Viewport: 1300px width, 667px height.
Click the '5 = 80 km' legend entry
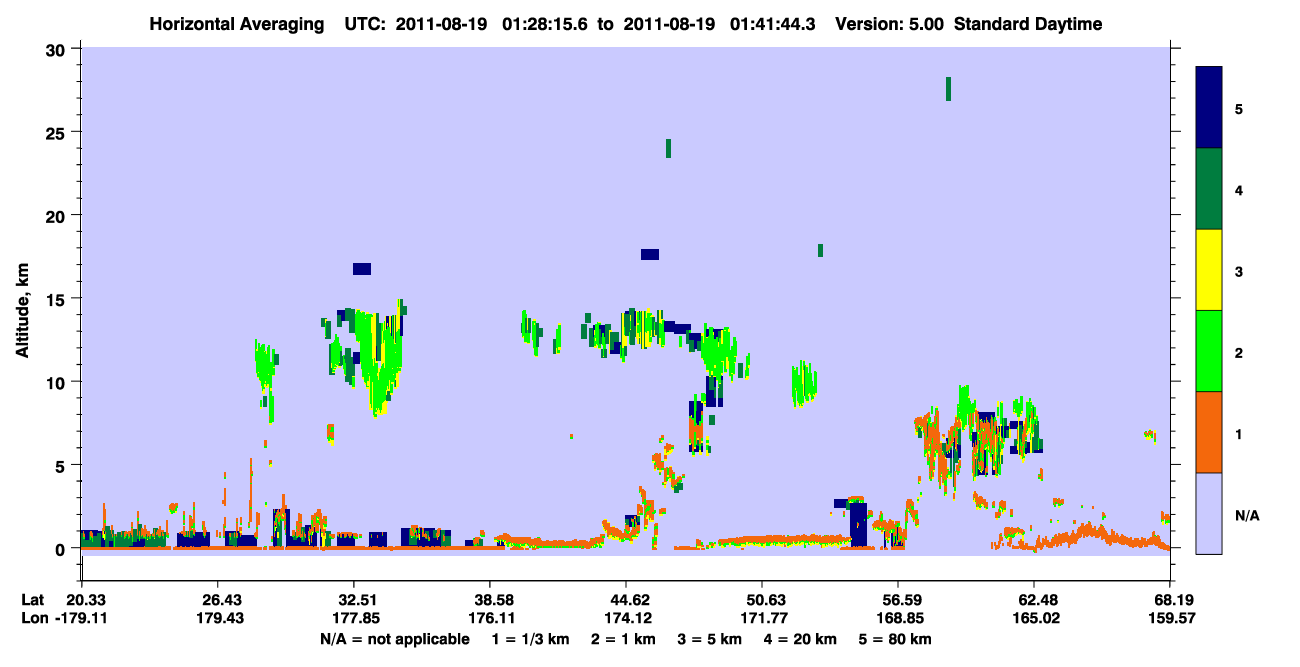pyautogui.click(x=896, y=639)
